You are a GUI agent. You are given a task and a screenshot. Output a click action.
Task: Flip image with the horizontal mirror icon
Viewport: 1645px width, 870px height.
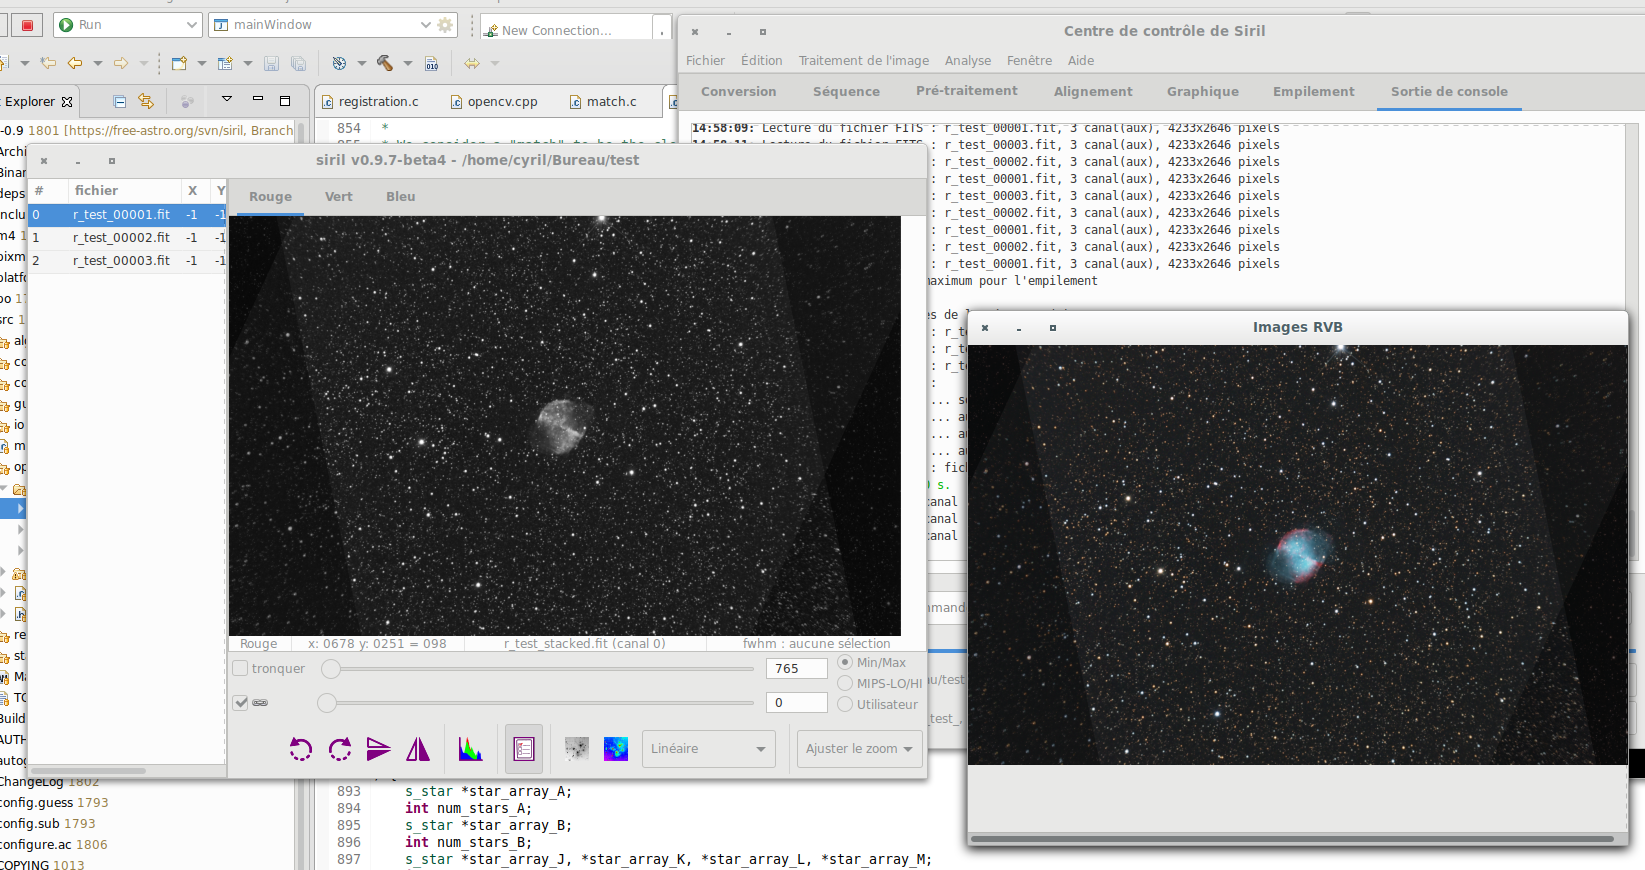[x=418, y=749]
